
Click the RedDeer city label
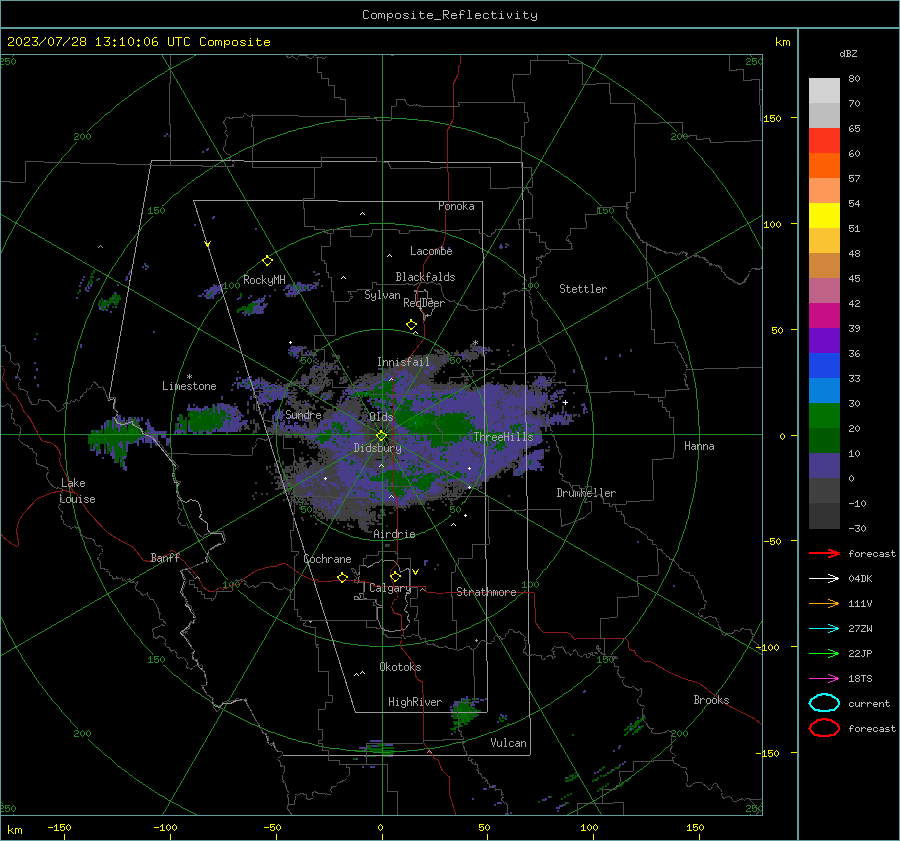coord(424,303)
